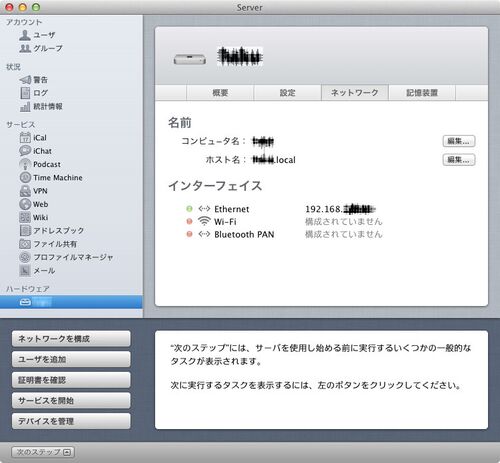Screen dimensions: 500x463
Task: Select Time Machine text in sidebar
Action: 58,178
